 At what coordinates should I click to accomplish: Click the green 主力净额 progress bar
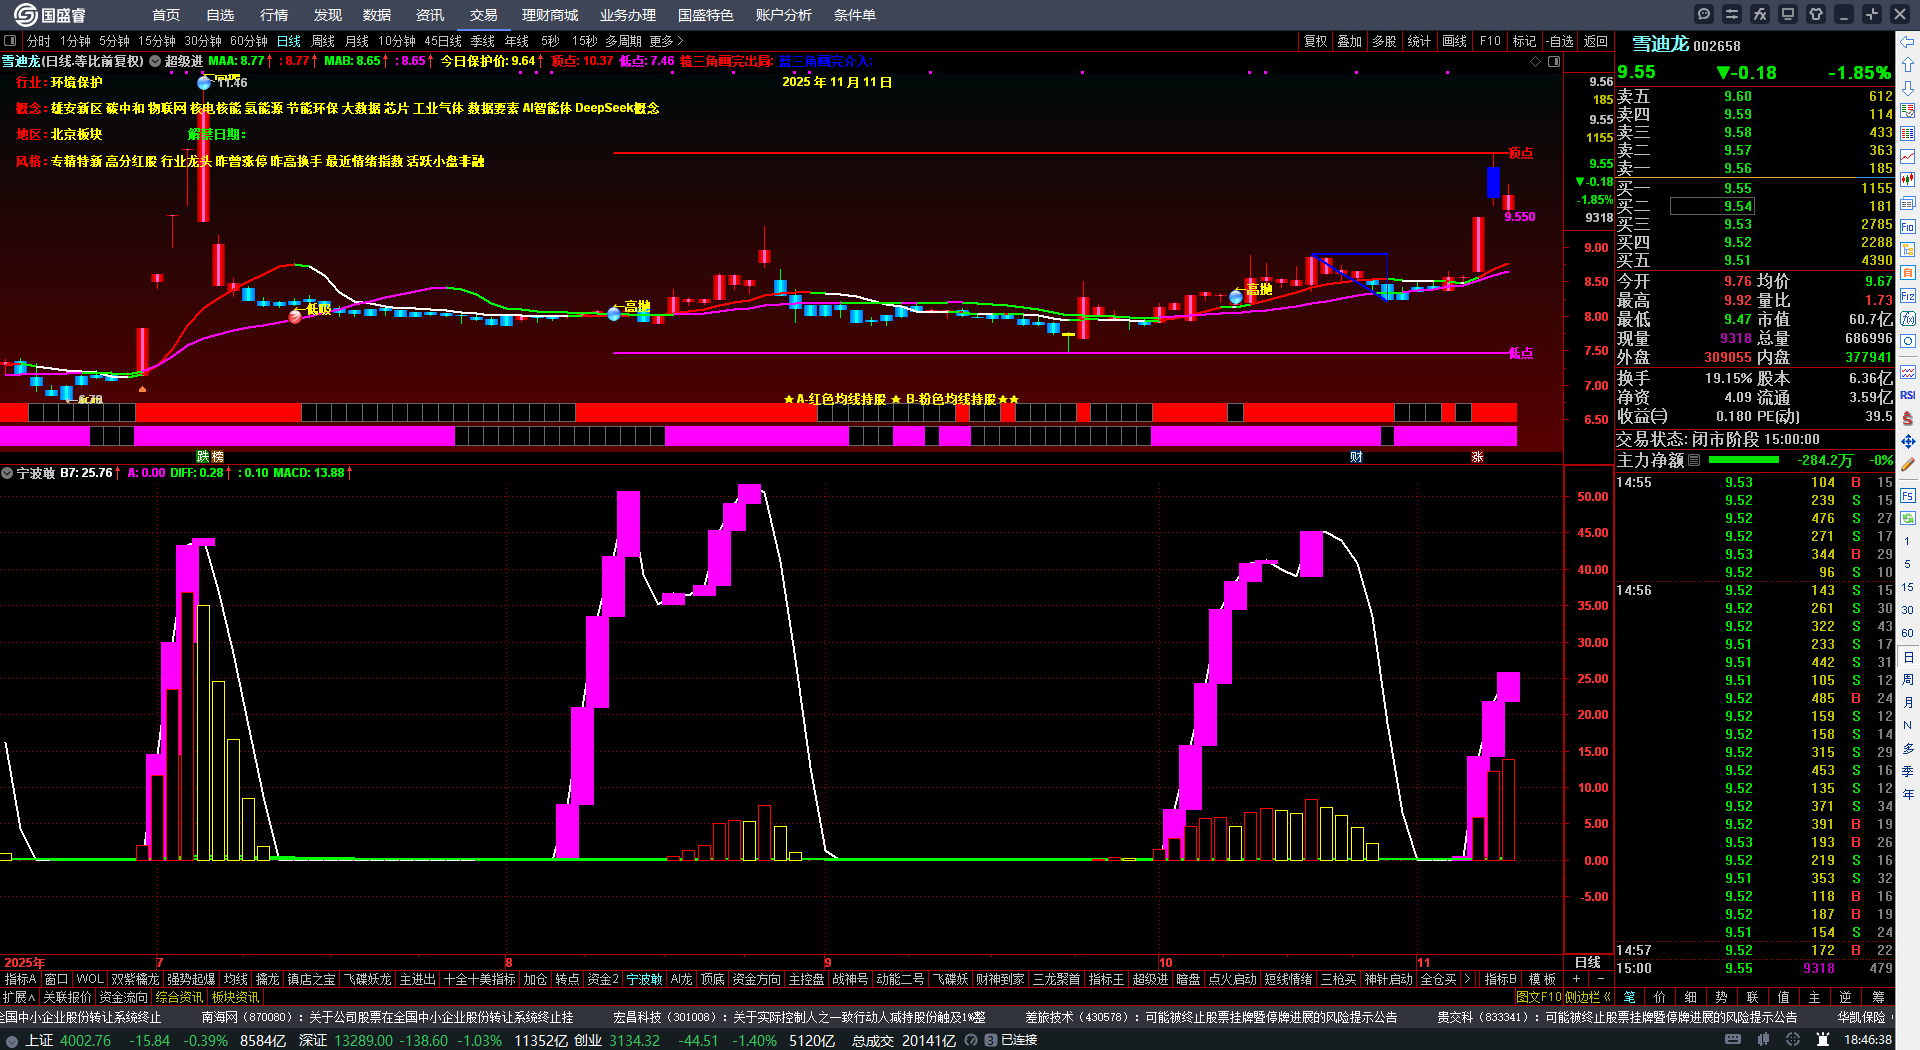pos(1744,460)
